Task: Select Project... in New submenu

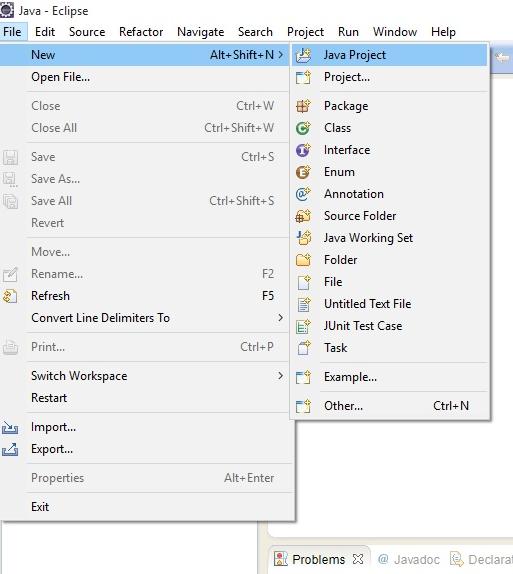Action: point(390,77)
